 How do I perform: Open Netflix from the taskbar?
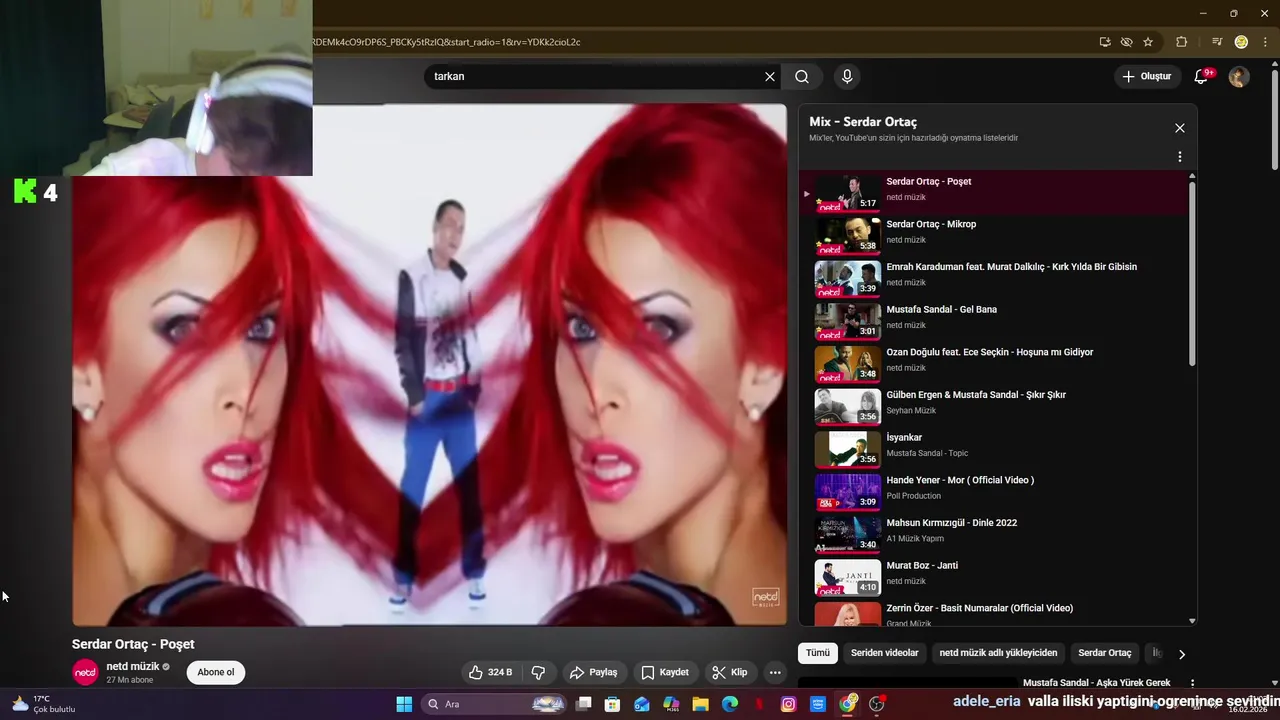pos(759,704)
